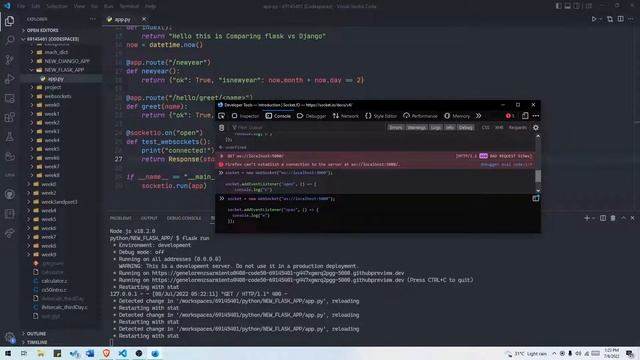Open the Remote Explorer view
640x360 pixels.
coord(9,98)
